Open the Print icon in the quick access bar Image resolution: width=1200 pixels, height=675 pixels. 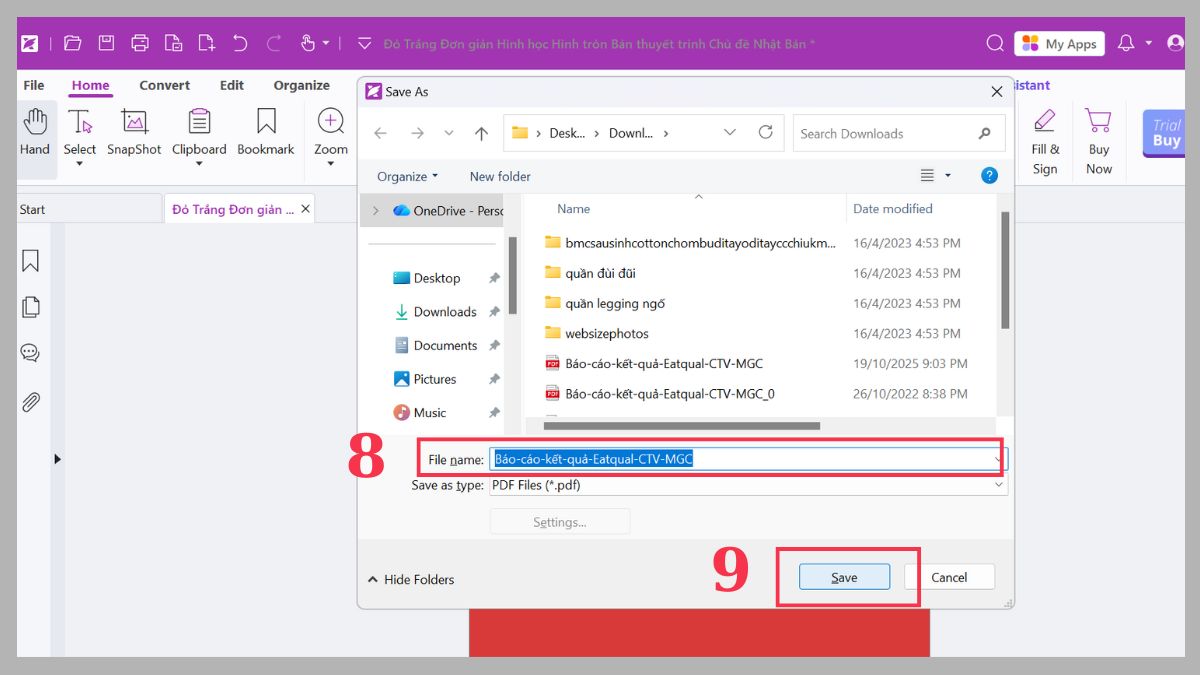(x=139, y=43)
